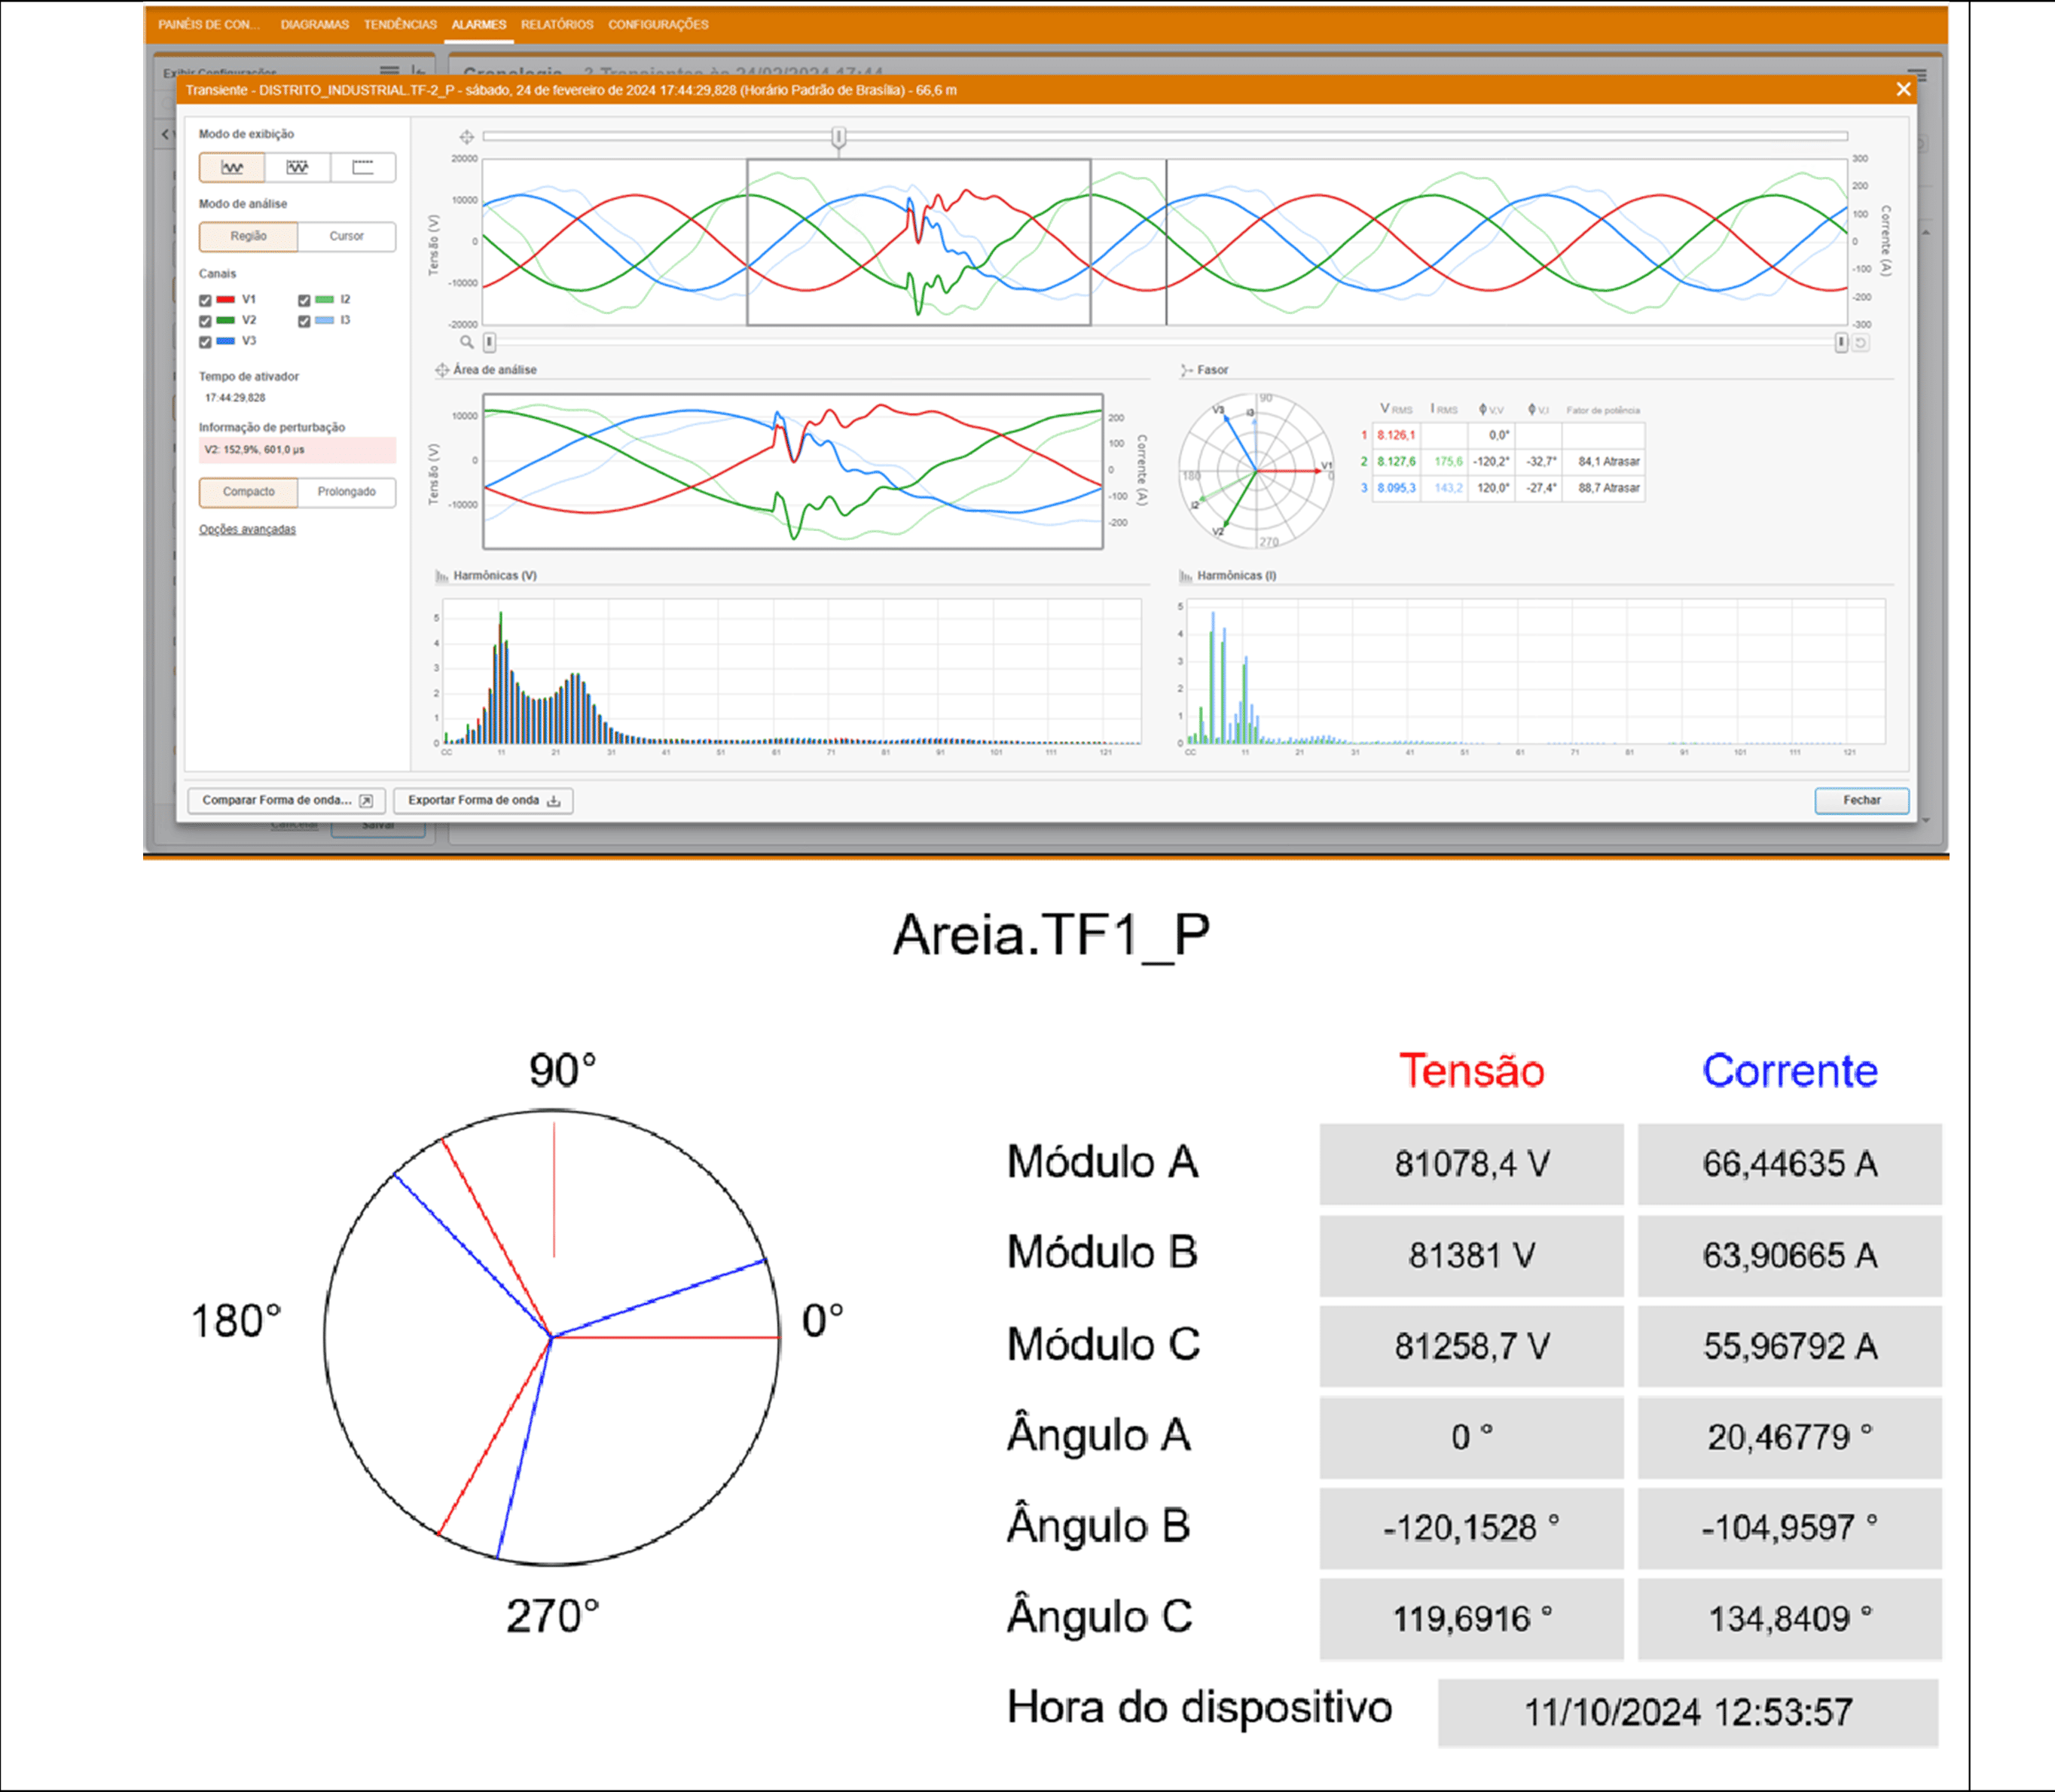Open the Opções avançadas link
Viewport: 2055px width, 1792px height.
pyautogui.click(x=247, y=530)
